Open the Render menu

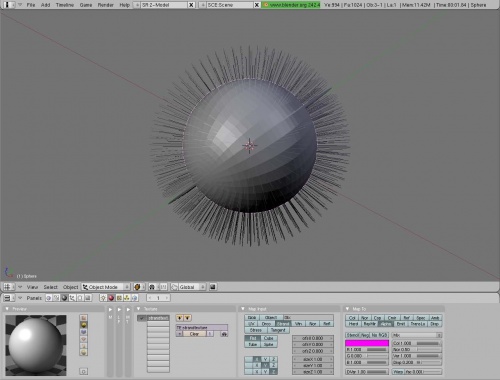[x=106, y=5]
